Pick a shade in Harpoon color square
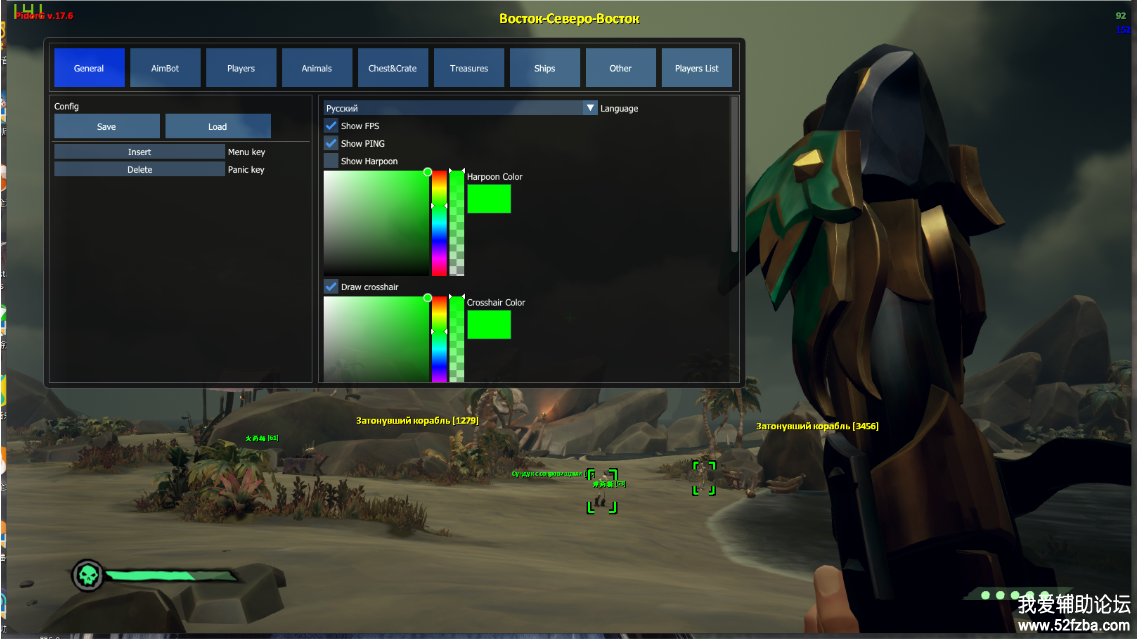This screenshot has height=639, width=1137. (376, 223)
